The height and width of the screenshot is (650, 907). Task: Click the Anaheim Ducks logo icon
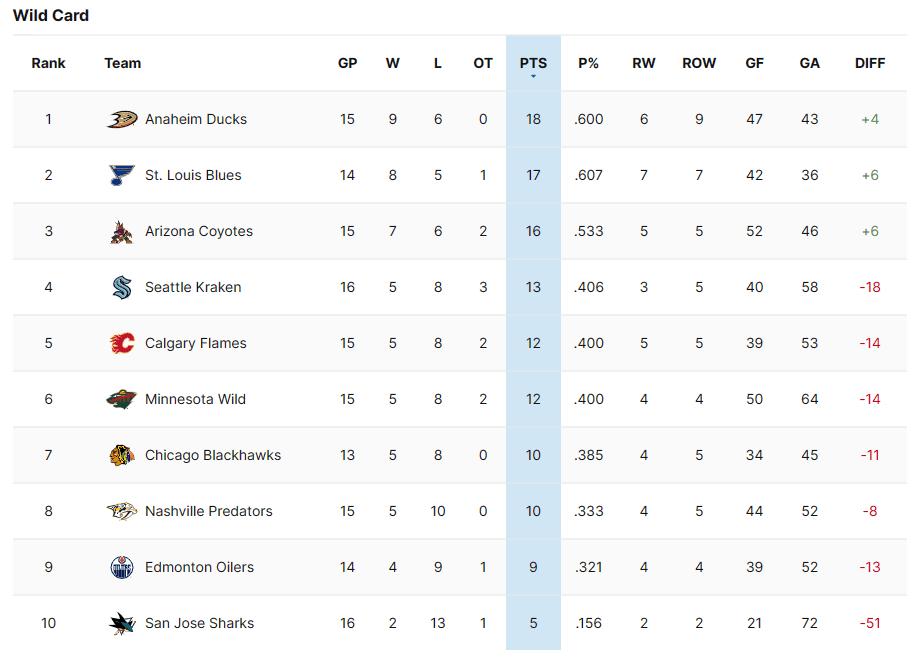[x=122, y=119]
